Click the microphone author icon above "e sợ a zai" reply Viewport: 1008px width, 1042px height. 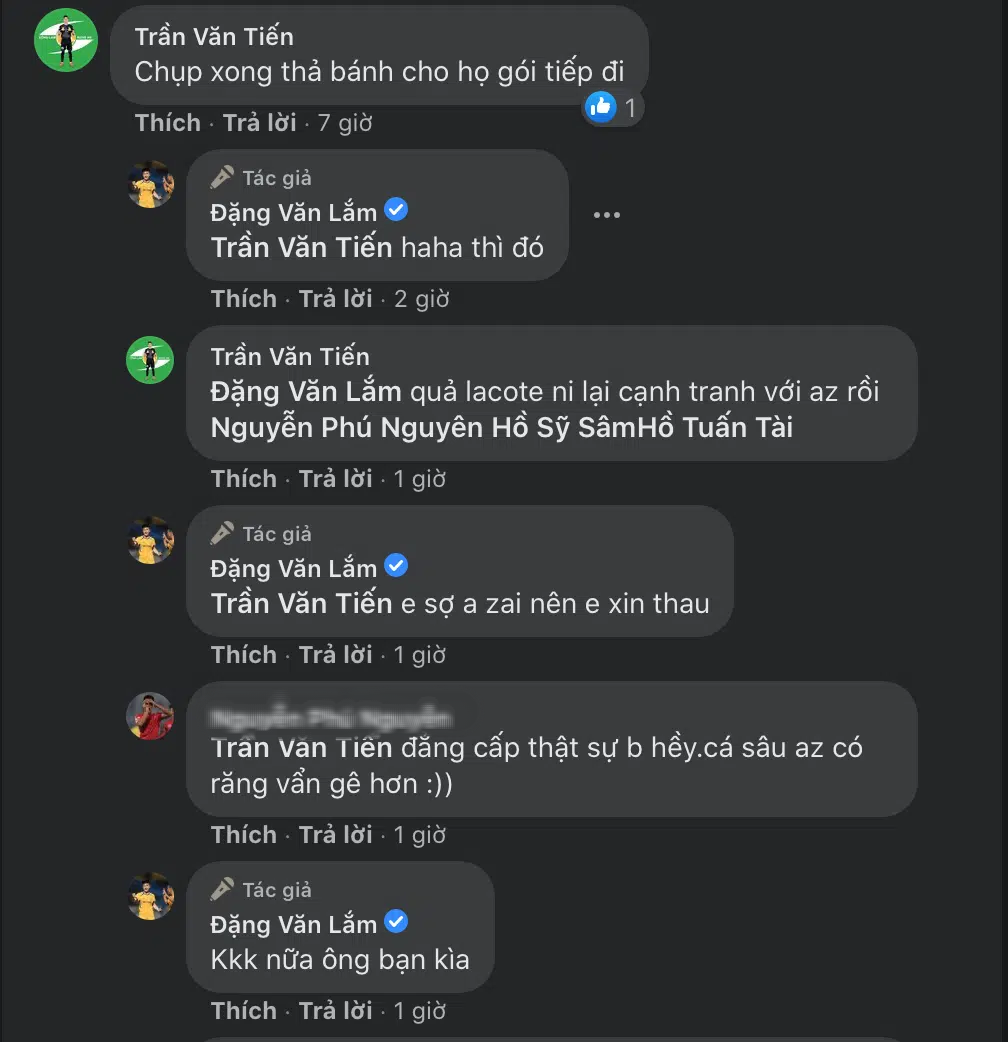click(x=222, y=533)
